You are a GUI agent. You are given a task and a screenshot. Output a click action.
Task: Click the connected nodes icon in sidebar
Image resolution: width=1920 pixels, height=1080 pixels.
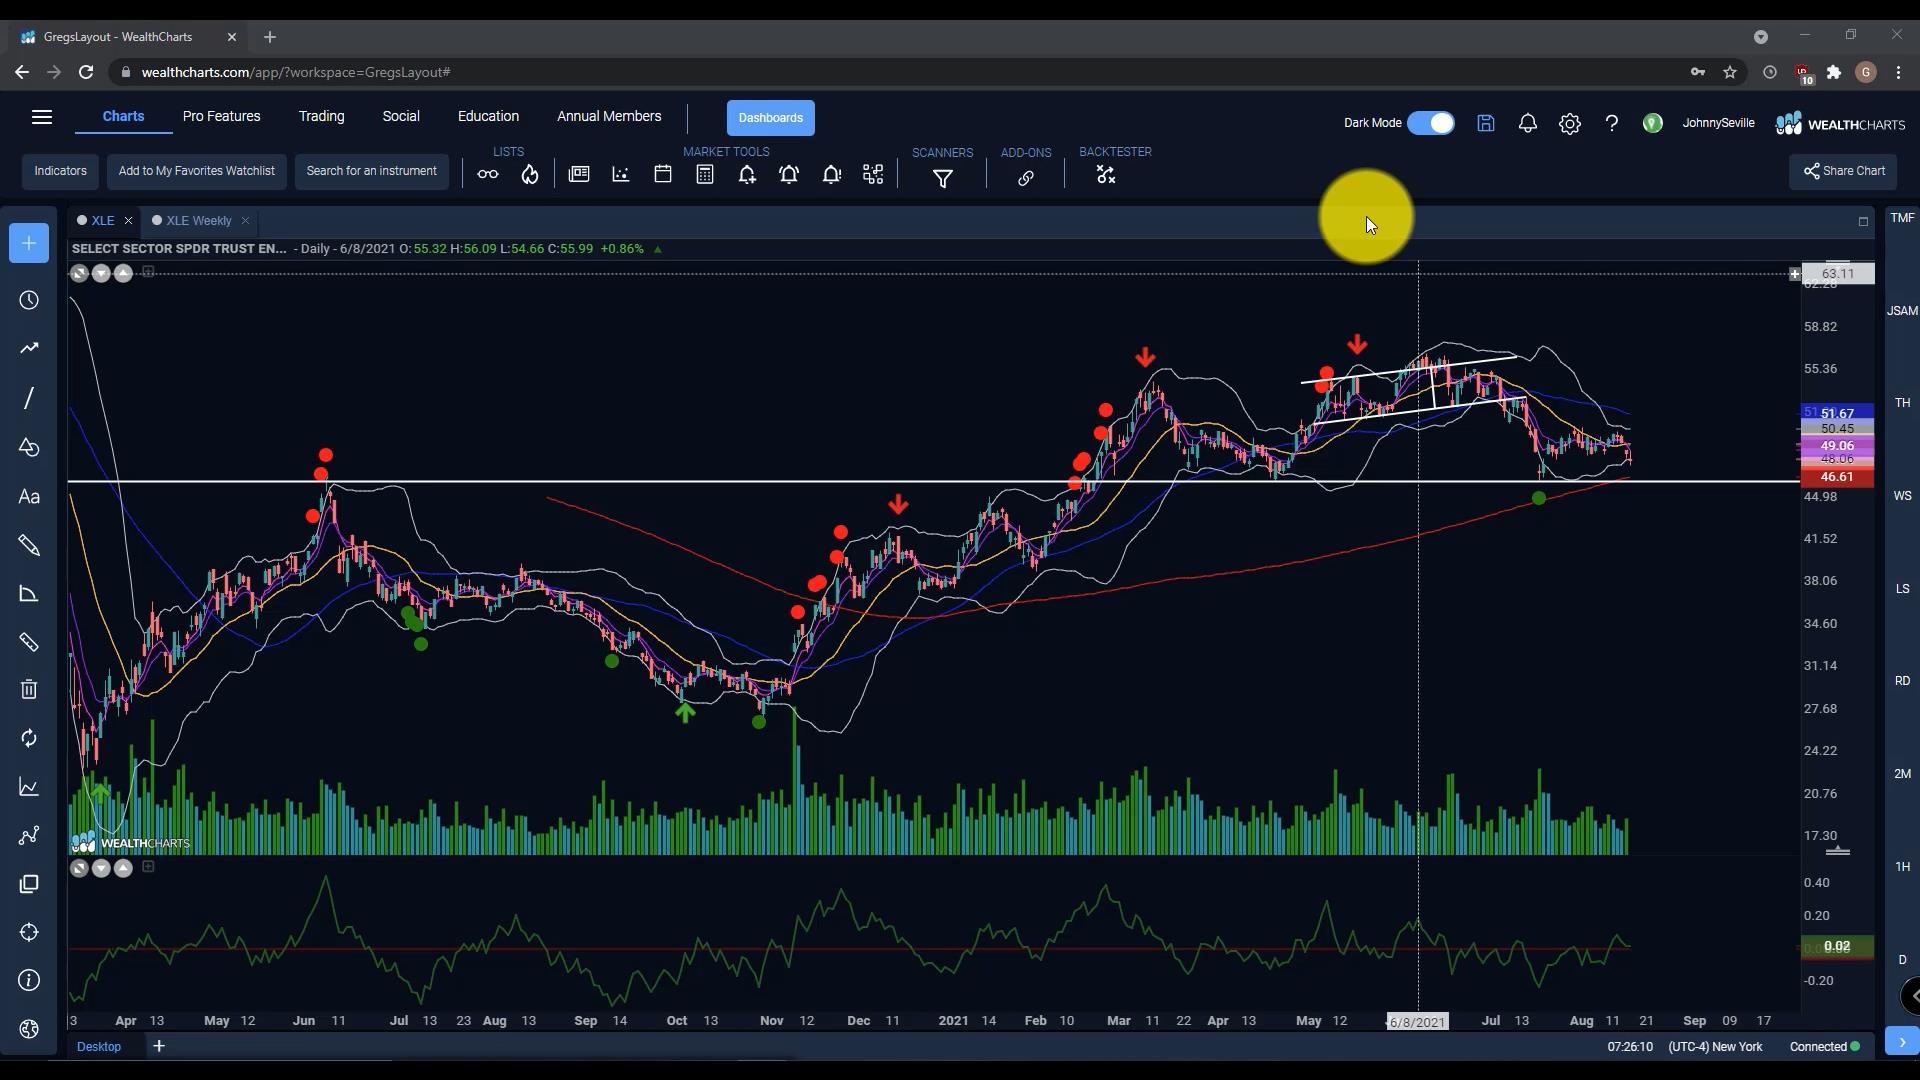pyautogui.click(x=29, y=835)
